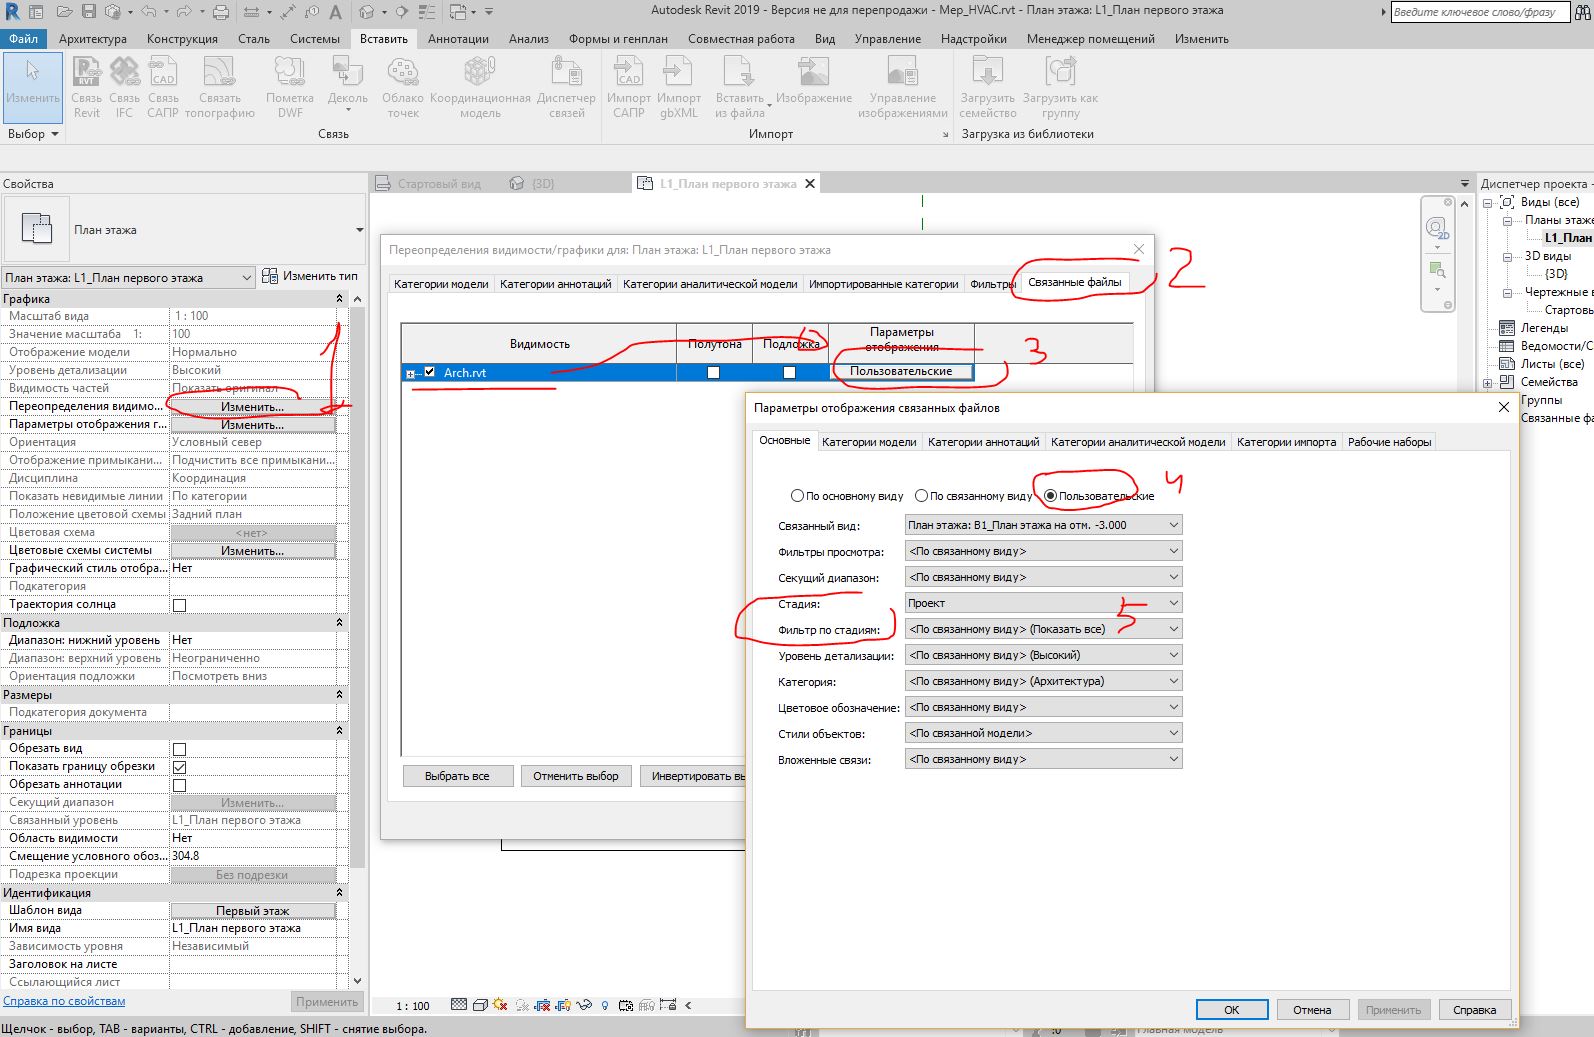Check the Полутона box for Arch.rvt
The width and height of the screenshot is (1594, 1037).
coord(713,372)
